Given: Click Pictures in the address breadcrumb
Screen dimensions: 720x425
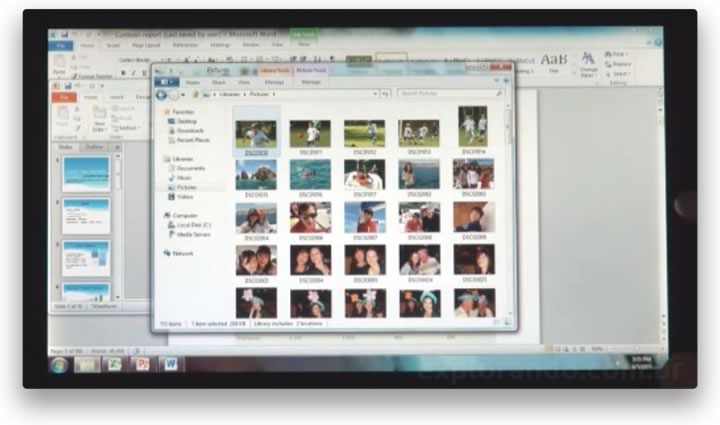Looking at the screenshot, I should [x=259, y=94].
